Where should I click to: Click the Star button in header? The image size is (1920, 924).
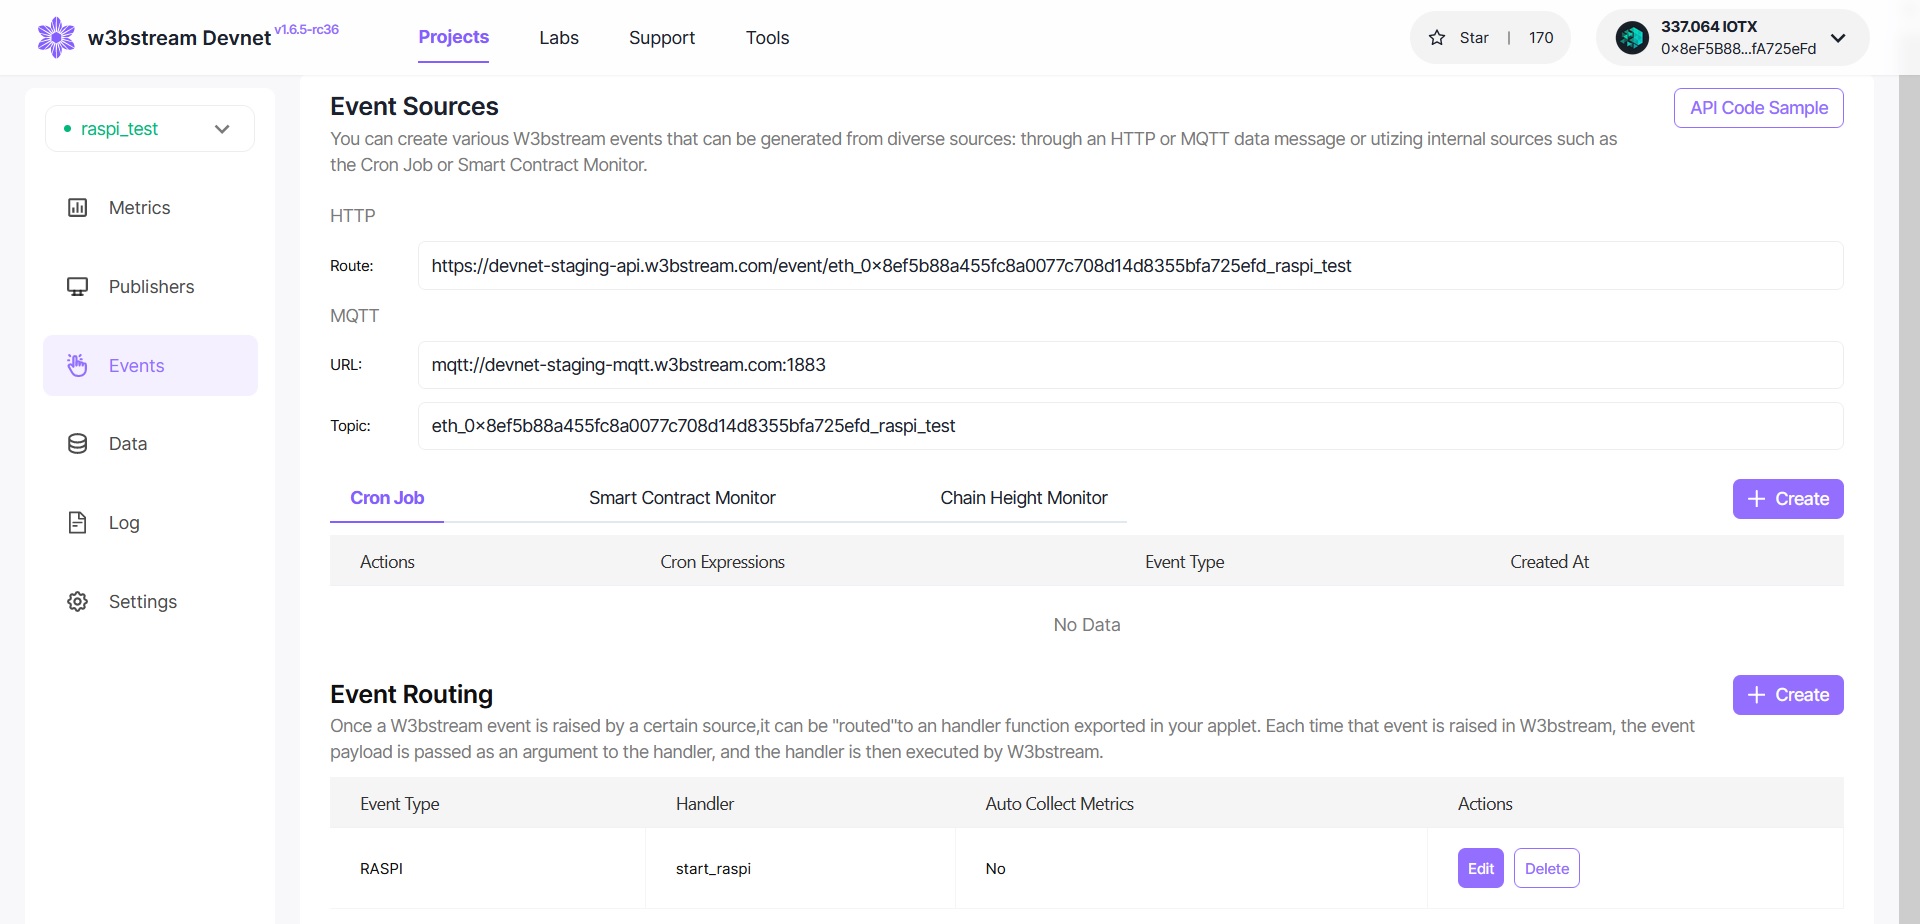coord(1490,38)
